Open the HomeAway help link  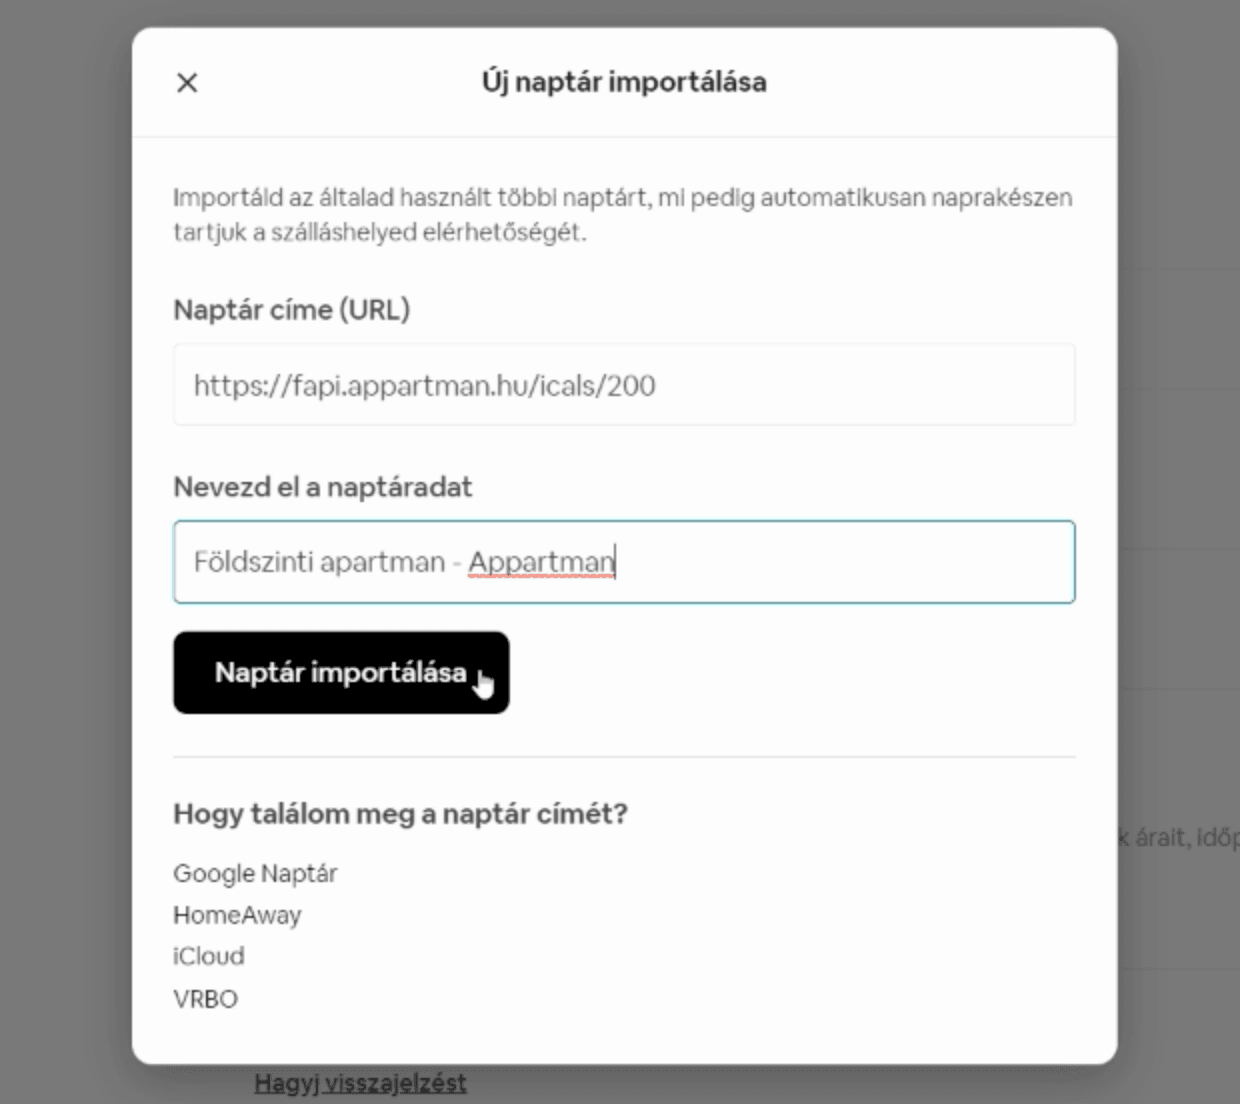(237, 915)
